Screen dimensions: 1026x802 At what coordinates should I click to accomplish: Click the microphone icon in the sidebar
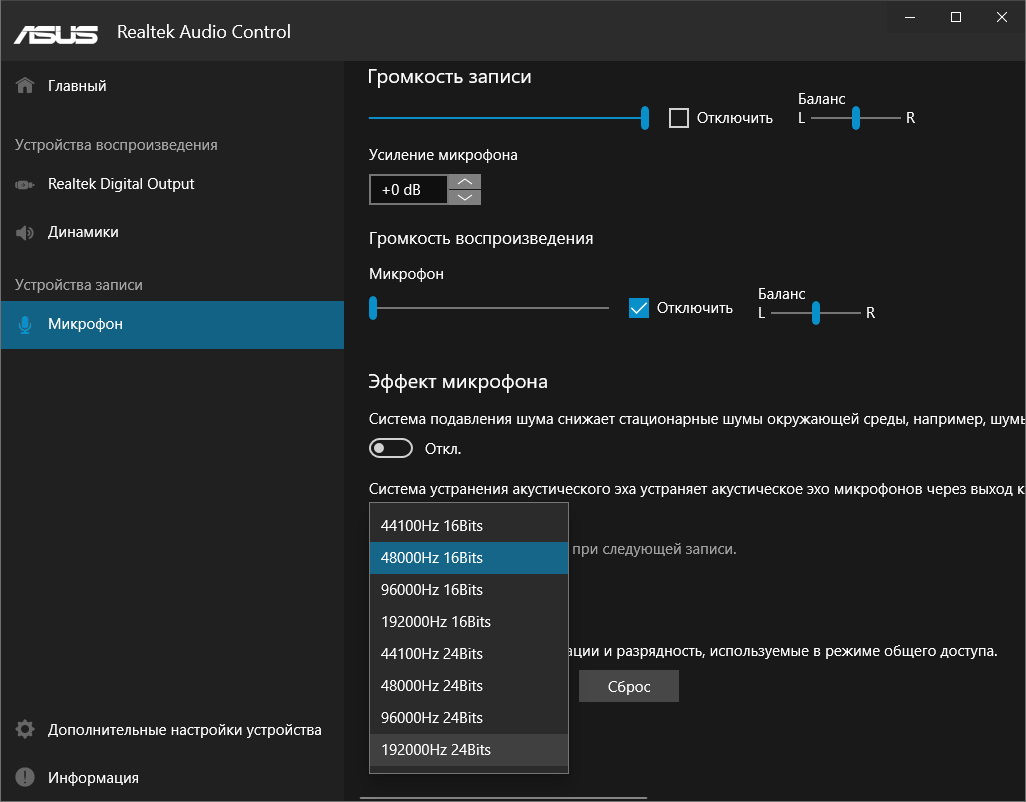point(26,325)
